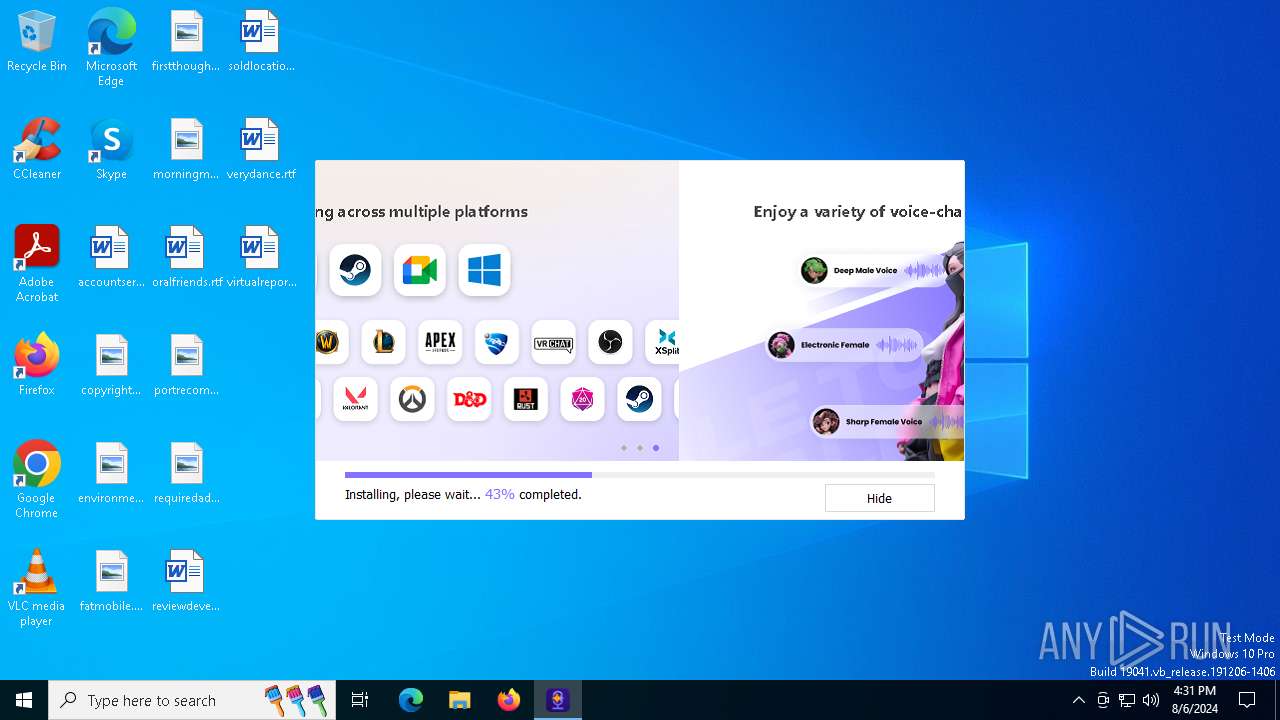The height and width of the screenshot is (720, 1280).
Task: Open Edge from the taskbar
Action: coord(411,700)
